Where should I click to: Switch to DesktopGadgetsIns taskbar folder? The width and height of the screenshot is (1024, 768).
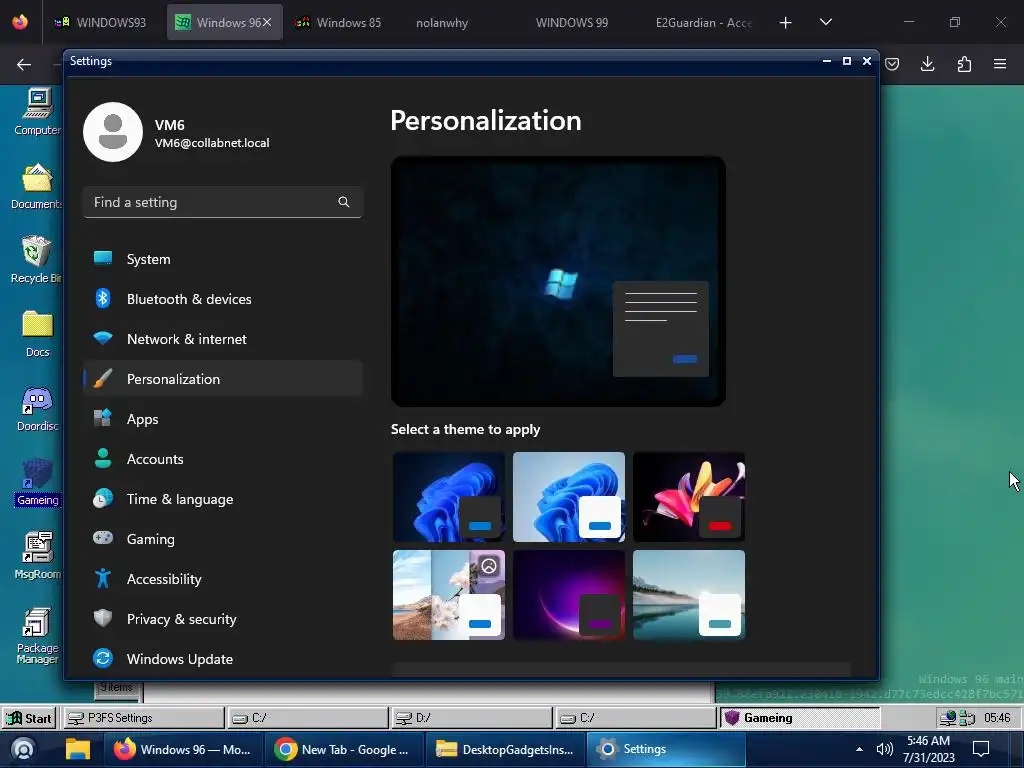point(504,749)
